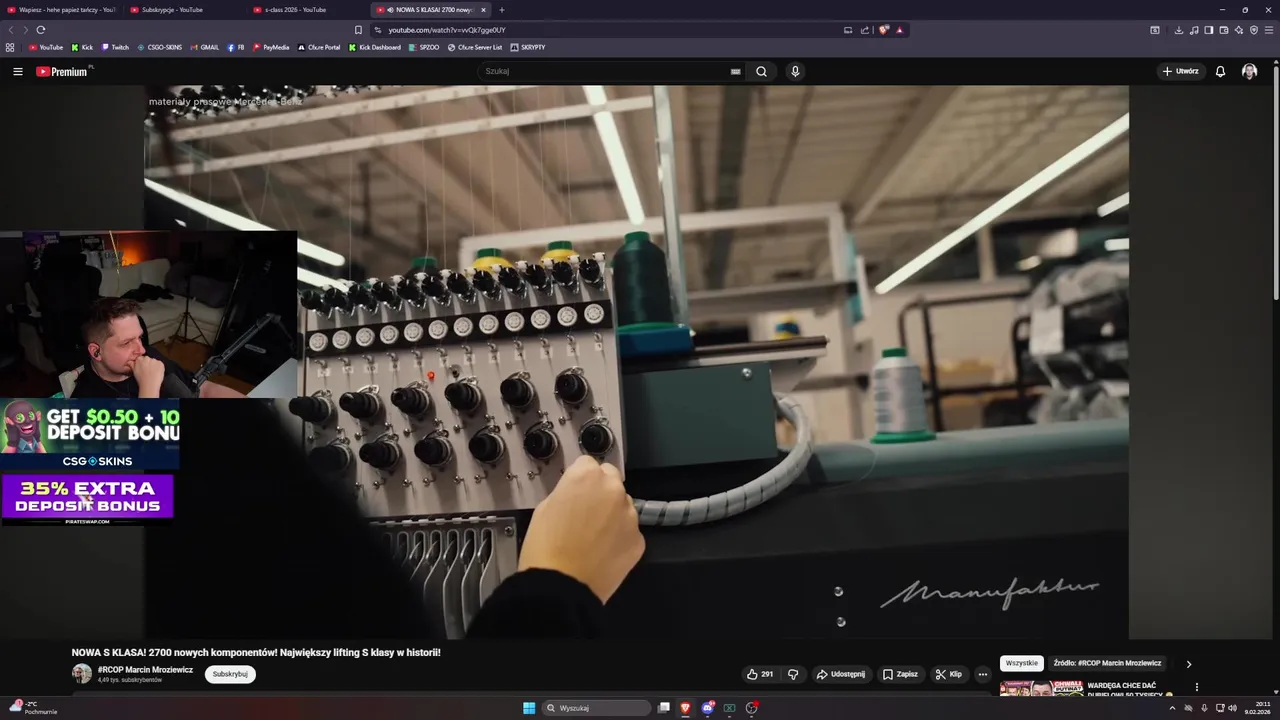Viewport: 1280px width, 720px height.
Task: Switch to Subskrypcje - YouTube tab
Action: (x=185, y=10)
